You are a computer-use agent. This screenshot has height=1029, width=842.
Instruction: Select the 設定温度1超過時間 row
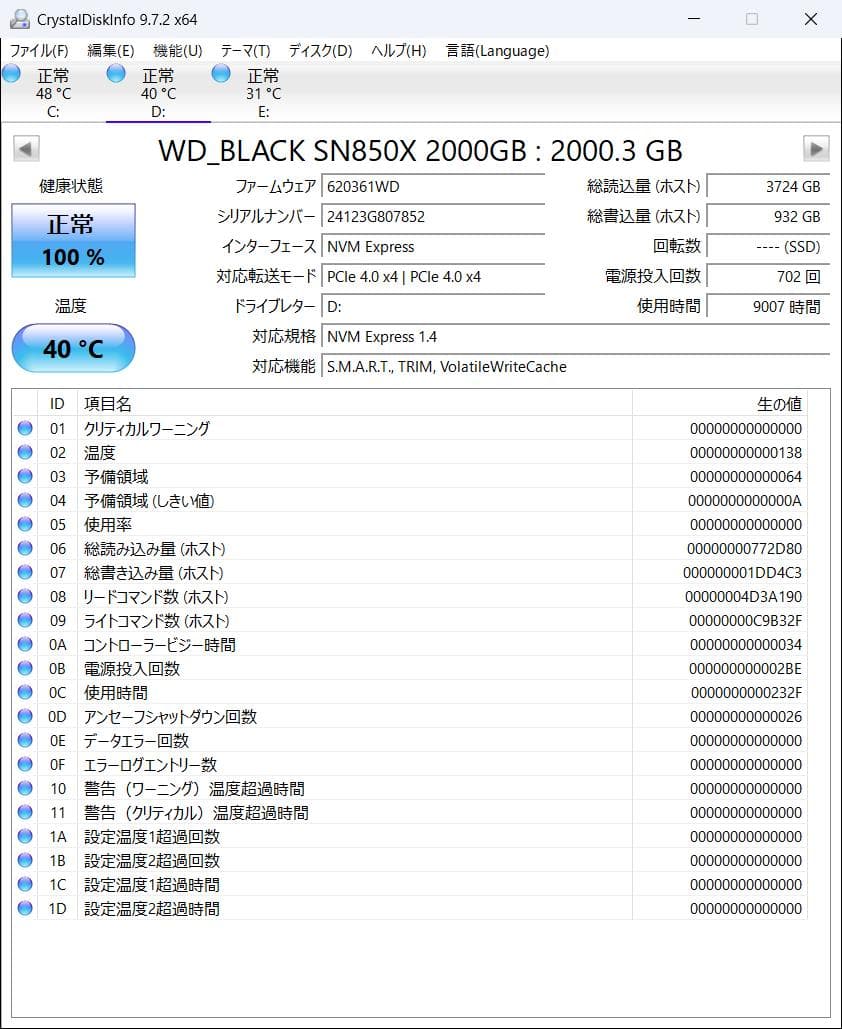coord(410,885)
